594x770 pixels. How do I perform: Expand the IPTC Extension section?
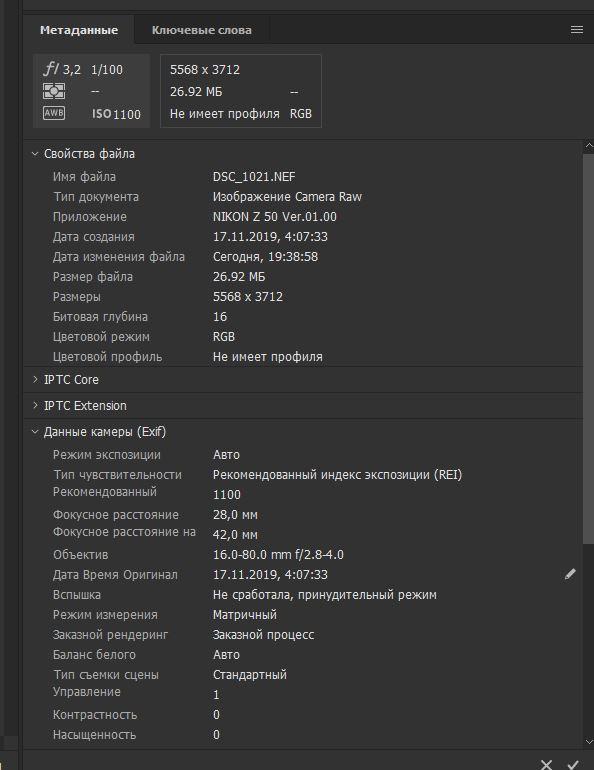[x=35, y=405]
